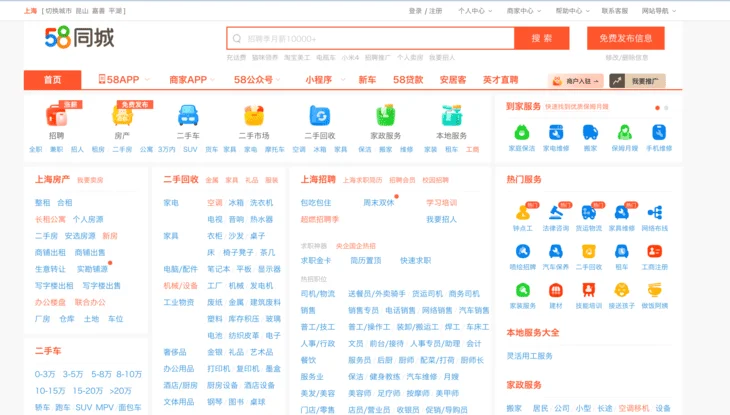Open the 首页 tab
The image size is (730, 415).
click(x=53, y=80)
